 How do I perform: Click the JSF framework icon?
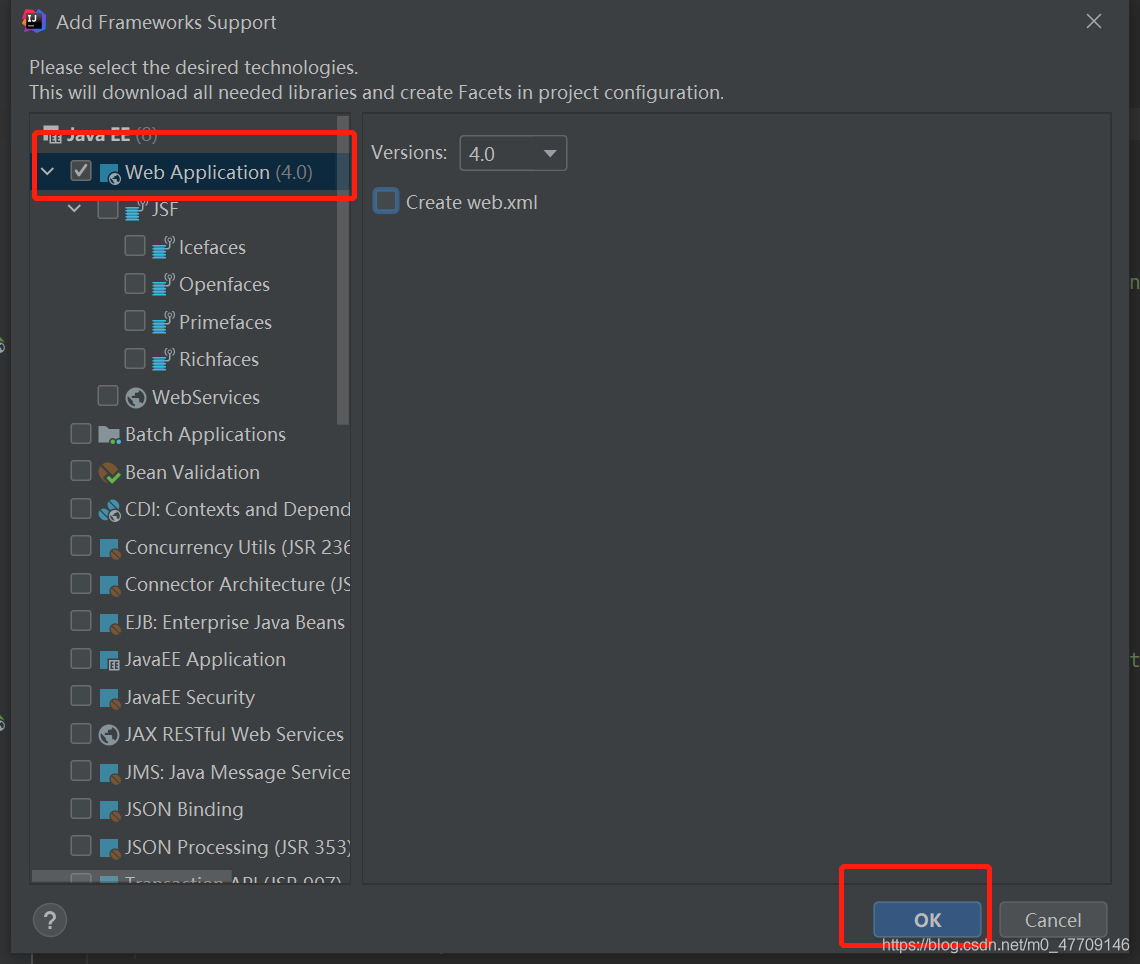click(136, 210)
